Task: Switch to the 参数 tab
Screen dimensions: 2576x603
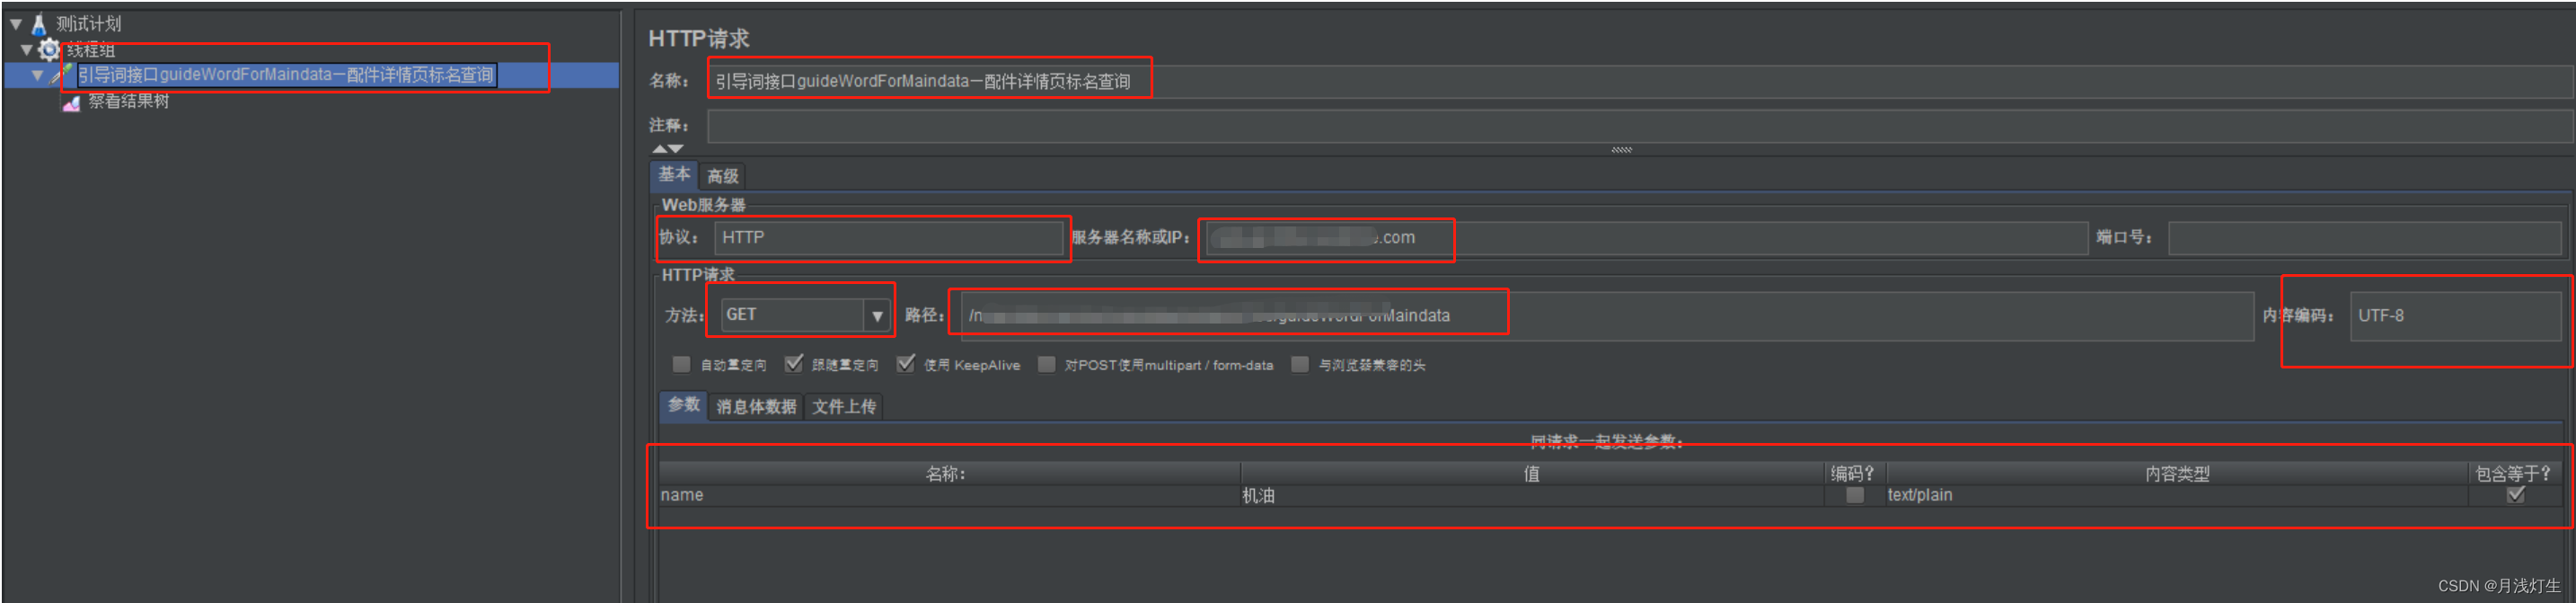Action: coord(684,405)
